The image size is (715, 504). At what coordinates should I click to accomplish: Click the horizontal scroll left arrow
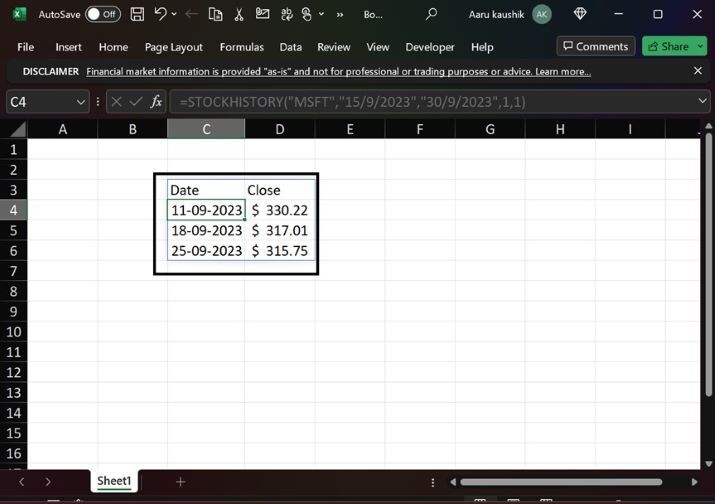coord(453,482)
